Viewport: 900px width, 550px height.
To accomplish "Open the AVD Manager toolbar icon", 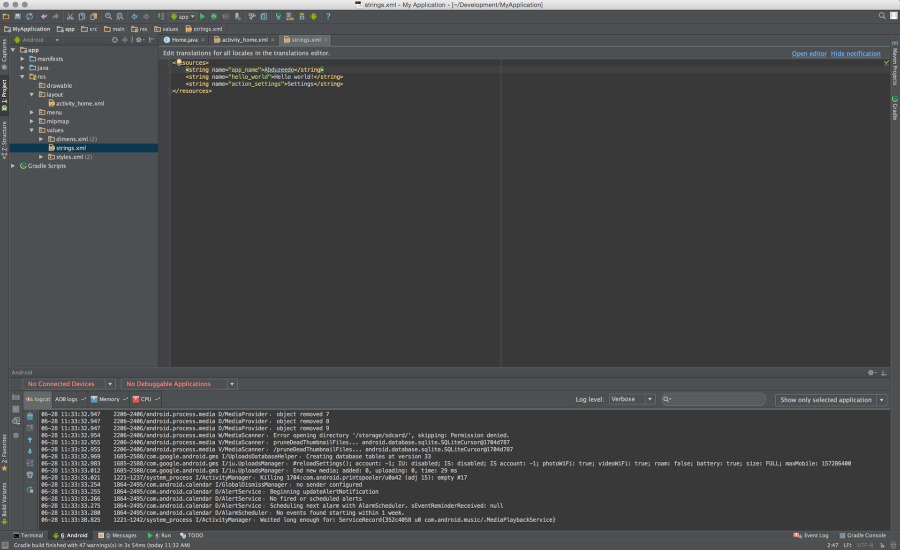I will 290,17.
